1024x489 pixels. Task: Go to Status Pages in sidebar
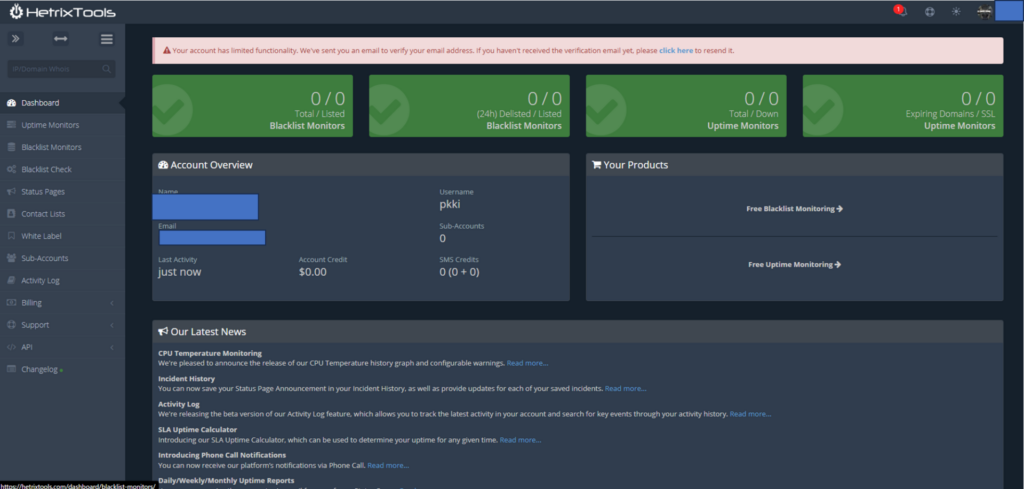point(43,191)
